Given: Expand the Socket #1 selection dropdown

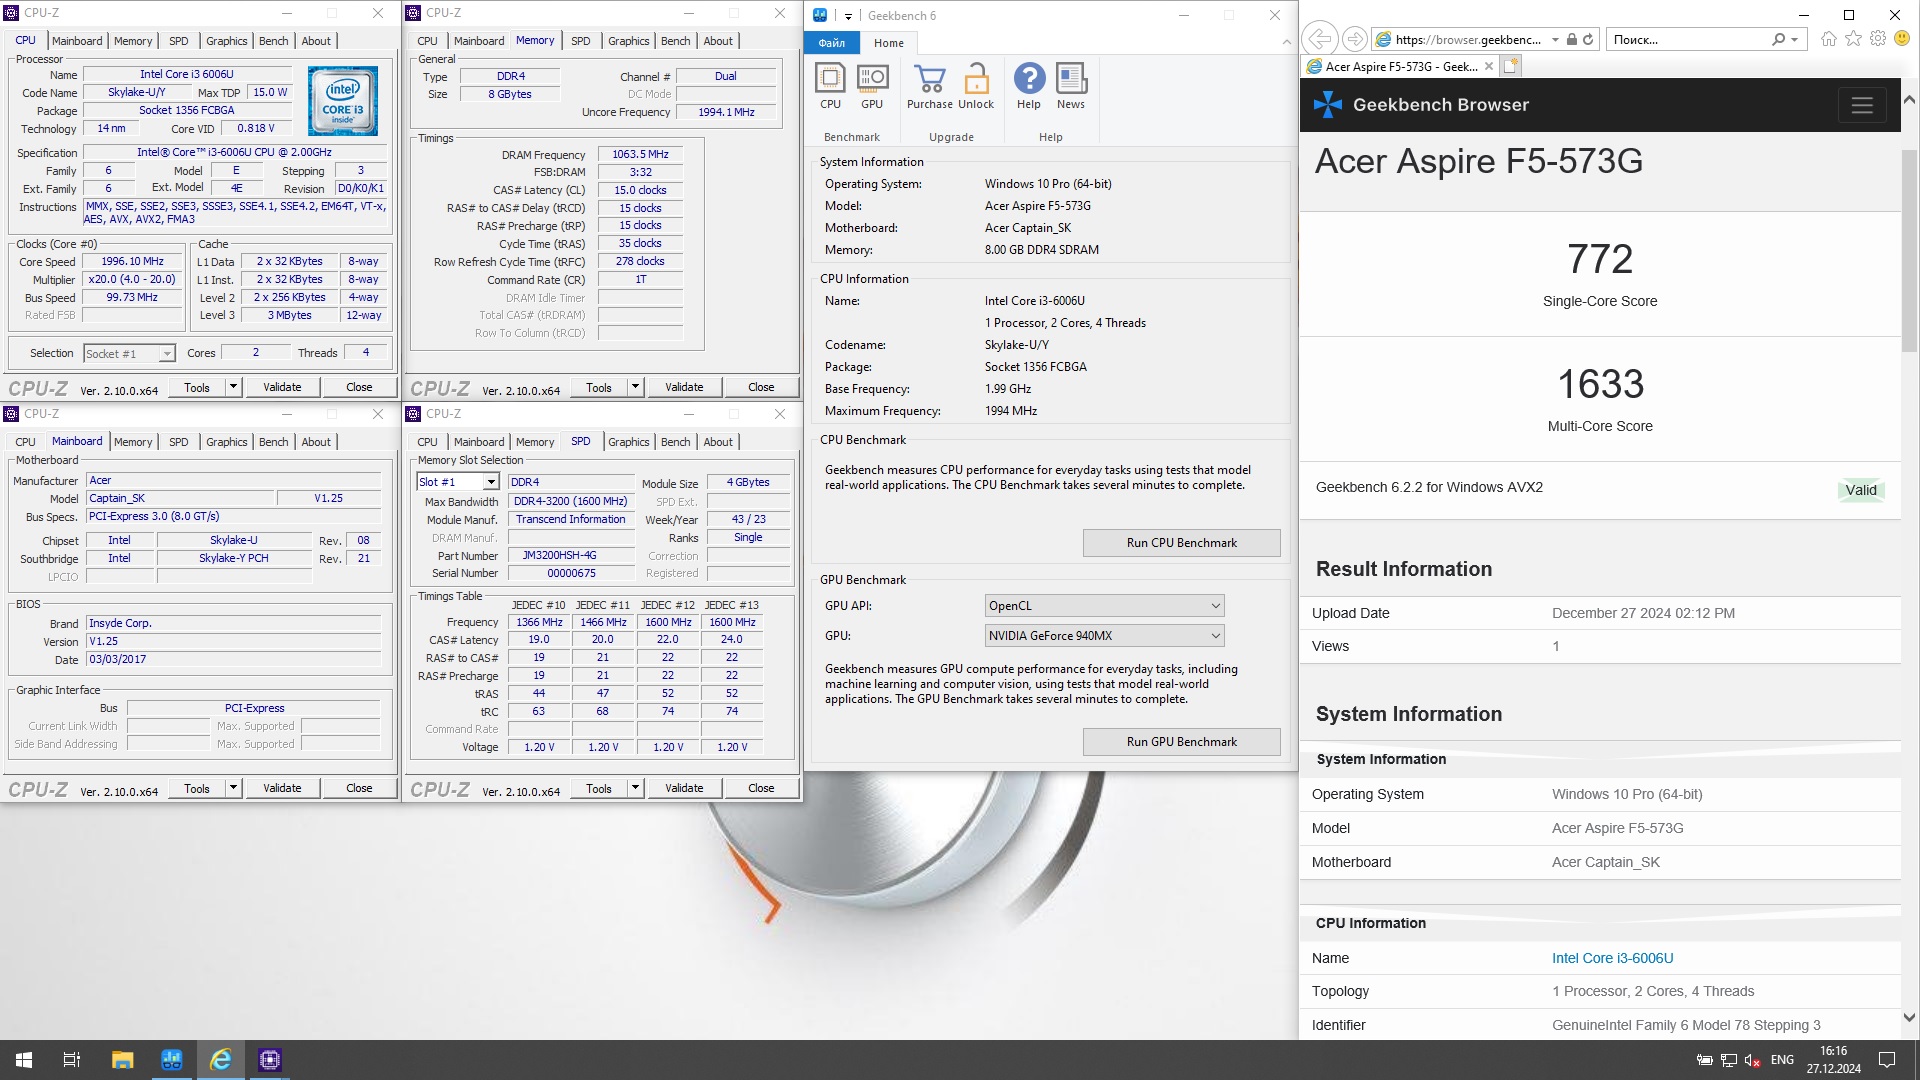Looking at the screenshot, I should coord(167,354).
